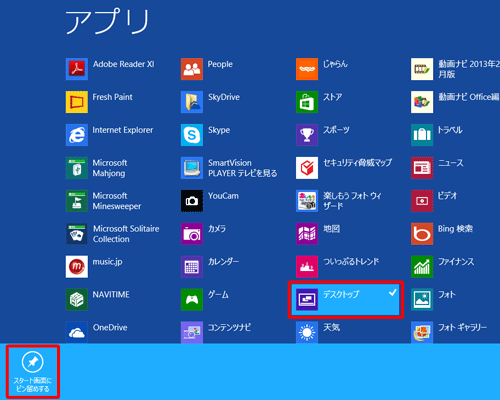
Task: Click the アプリ heading text
Action: click(107, 21)
